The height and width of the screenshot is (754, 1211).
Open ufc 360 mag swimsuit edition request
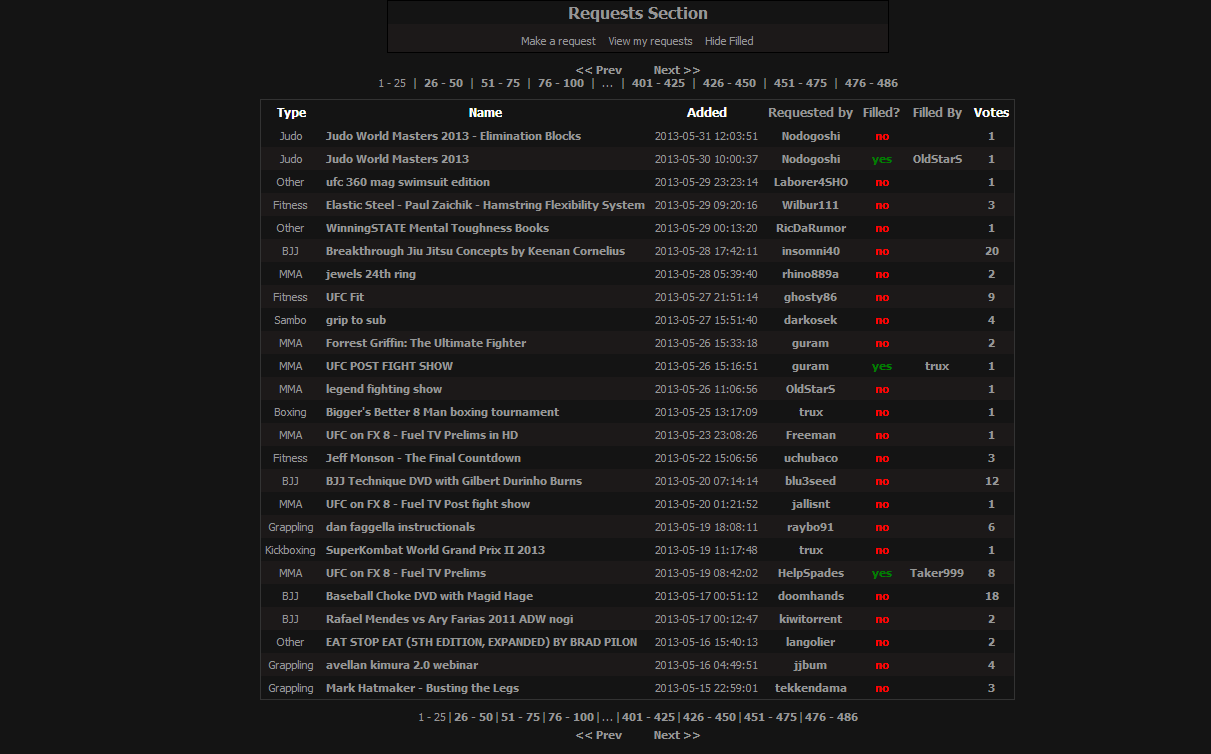pyautogui.click(x=408, y=182)
